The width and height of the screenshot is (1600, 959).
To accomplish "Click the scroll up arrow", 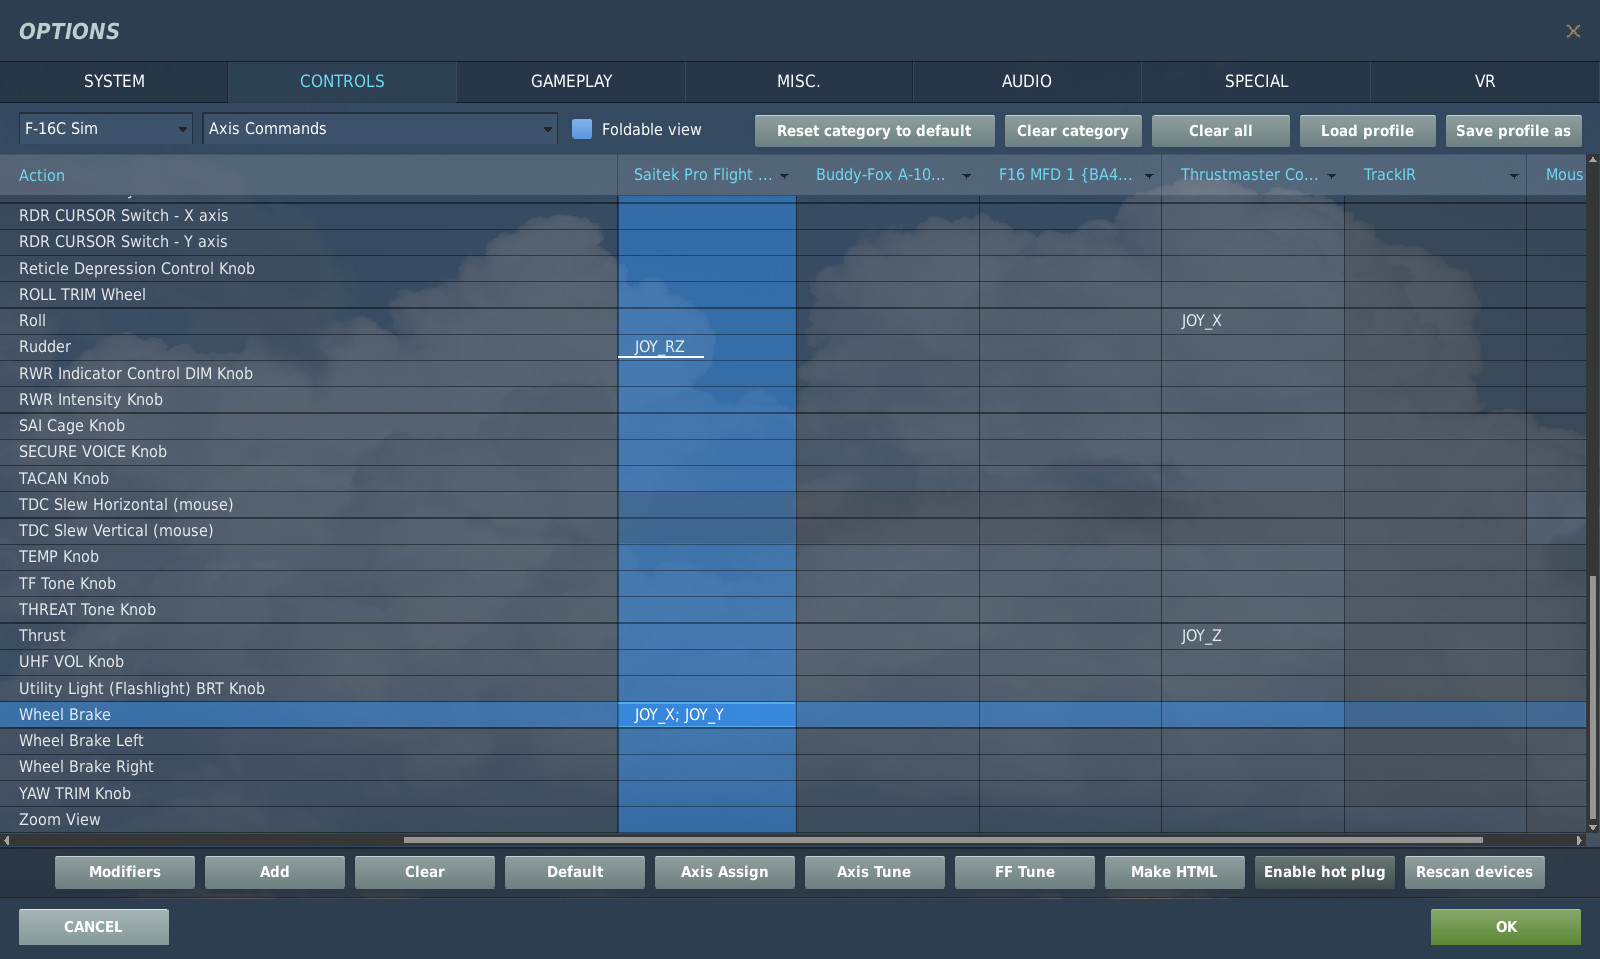I will [x=1593, y=160].
